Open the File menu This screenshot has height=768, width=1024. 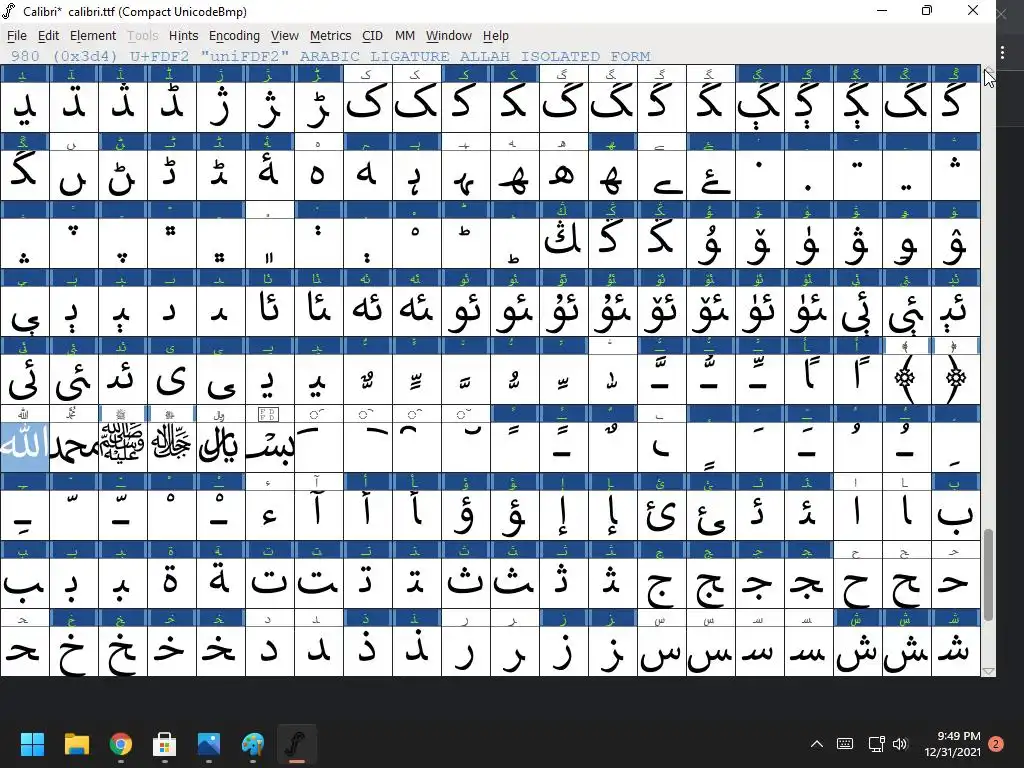click(x=17, y=36)
